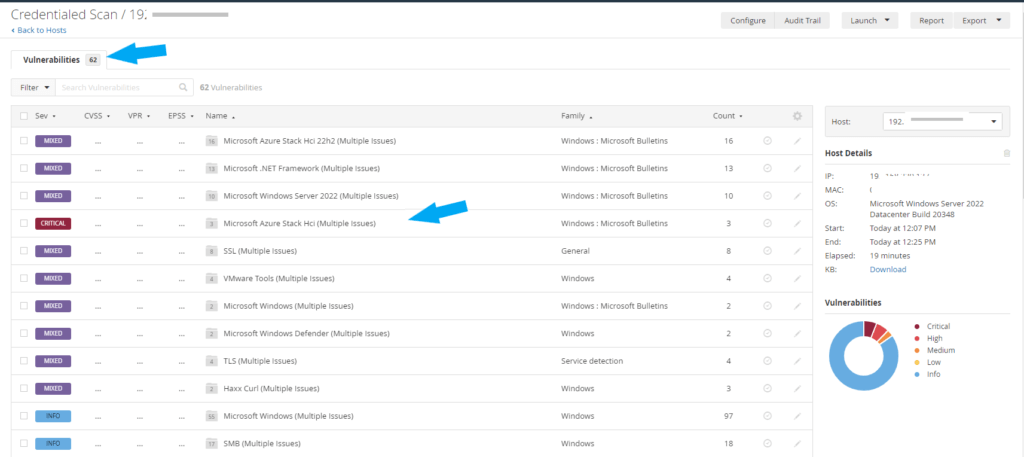Snooze the Microsoft .NET Framework row
Viewport: 1024px width, 457px height.
tap(768, 168)
